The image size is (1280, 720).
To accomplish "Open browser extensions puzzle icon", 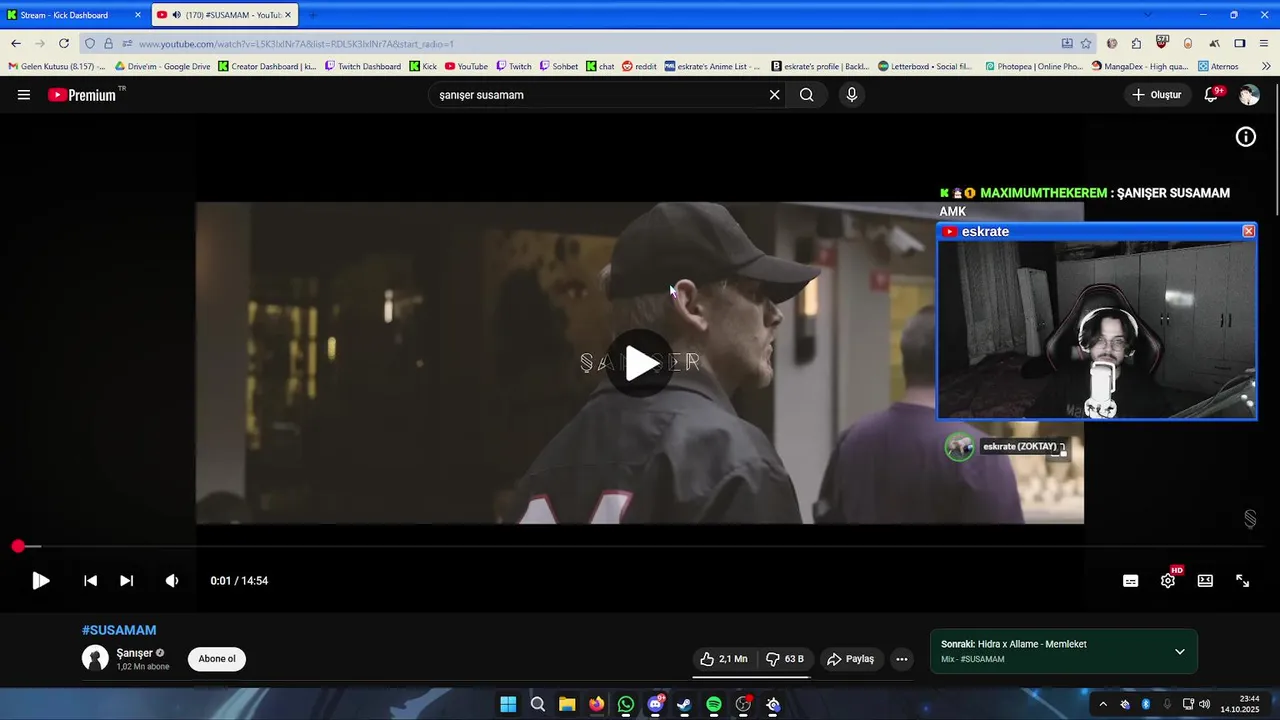I will 1136,44.
